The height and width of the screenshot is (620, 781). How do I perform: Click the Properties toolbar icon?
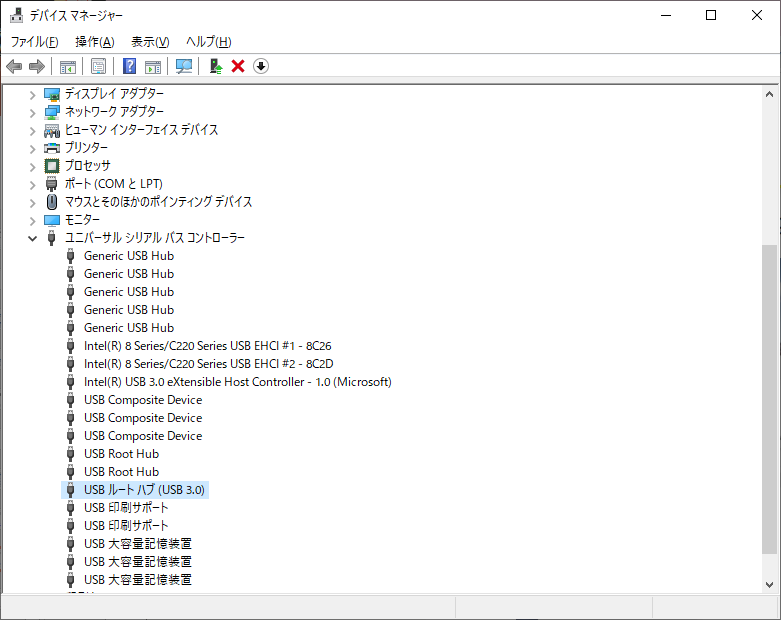point(98,66)
